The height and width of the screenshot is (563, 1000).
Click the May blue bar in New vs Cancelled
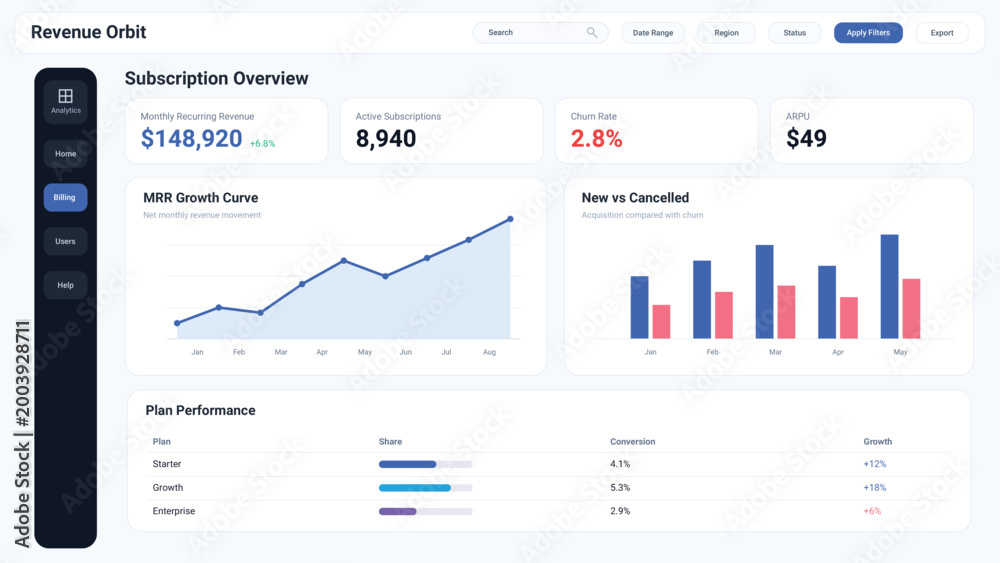click(x=890, y=286)
